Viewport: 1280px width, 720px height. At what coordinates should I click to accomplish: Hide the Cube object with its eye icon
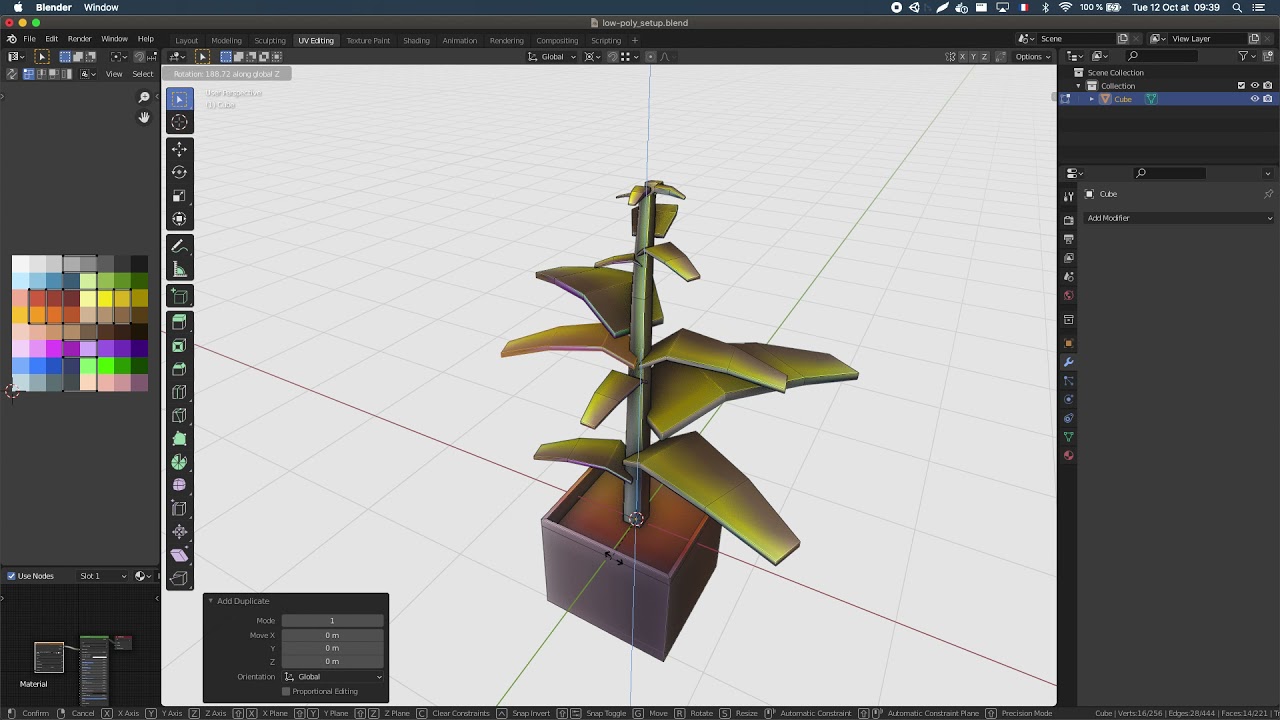1255,99
